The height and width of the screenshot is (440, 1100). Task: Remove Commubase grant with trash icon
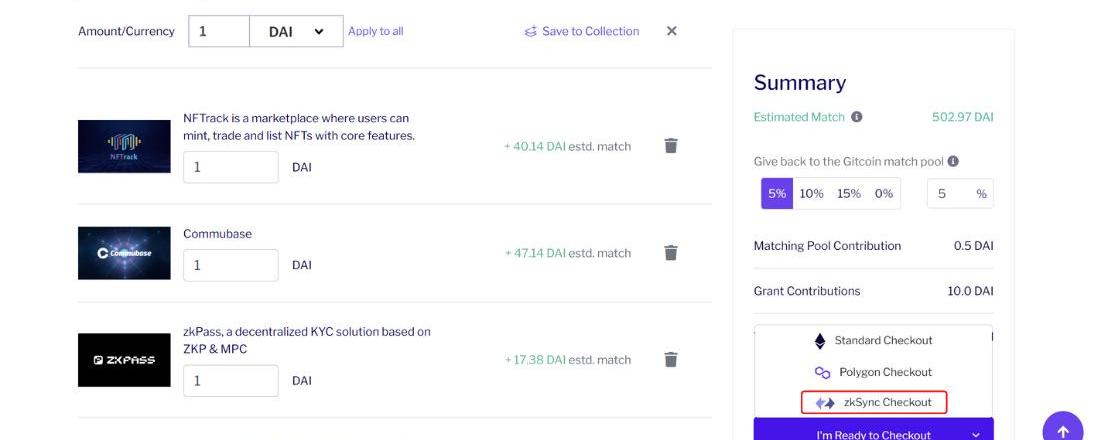(671, 253)
